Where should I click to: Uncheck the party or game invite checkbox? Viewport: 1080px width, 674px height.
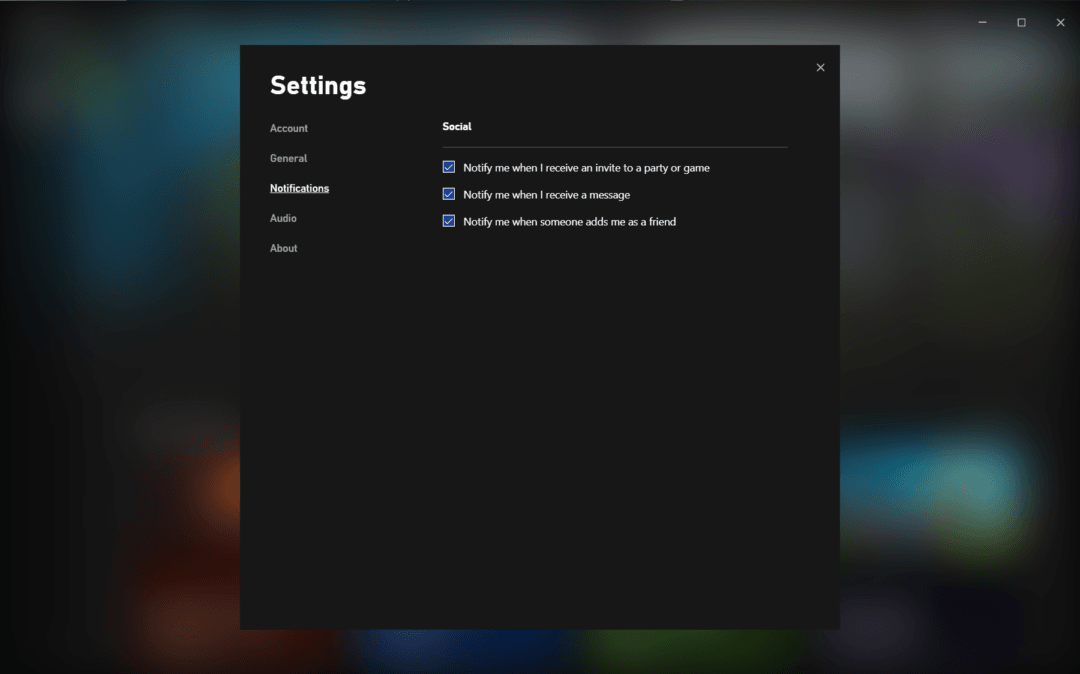pyautogui.click(x=449, y=167)
